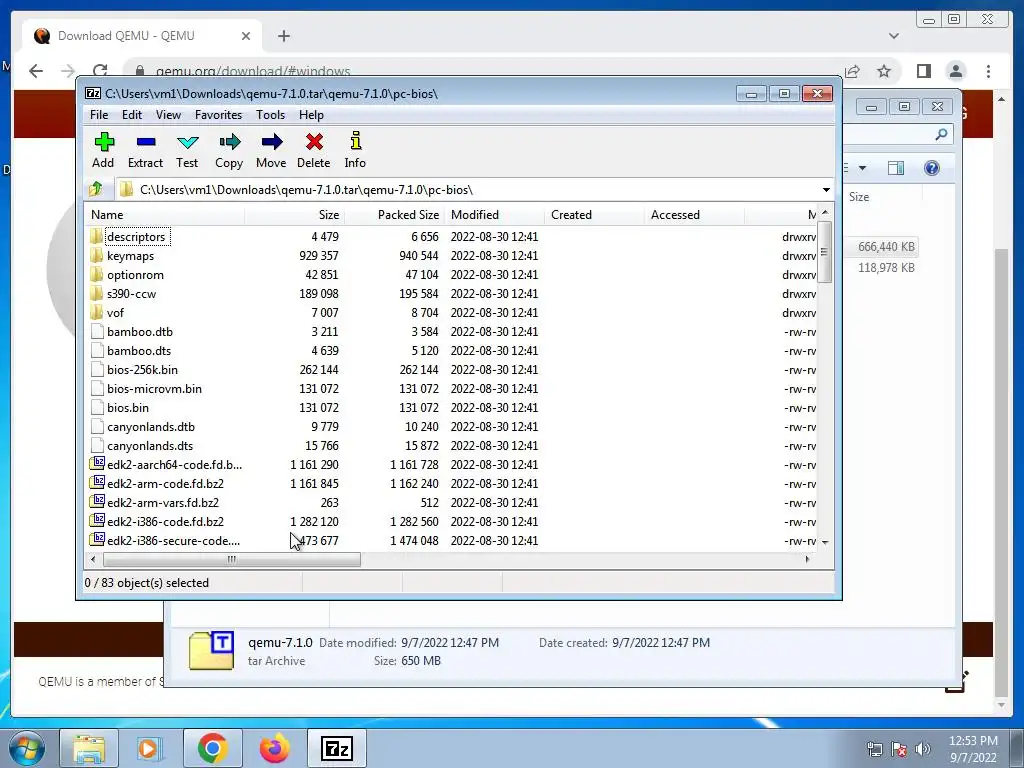Open the Chrome side panel icon
This screenshot has width=1024, height=768.
[x=923, y=71]
